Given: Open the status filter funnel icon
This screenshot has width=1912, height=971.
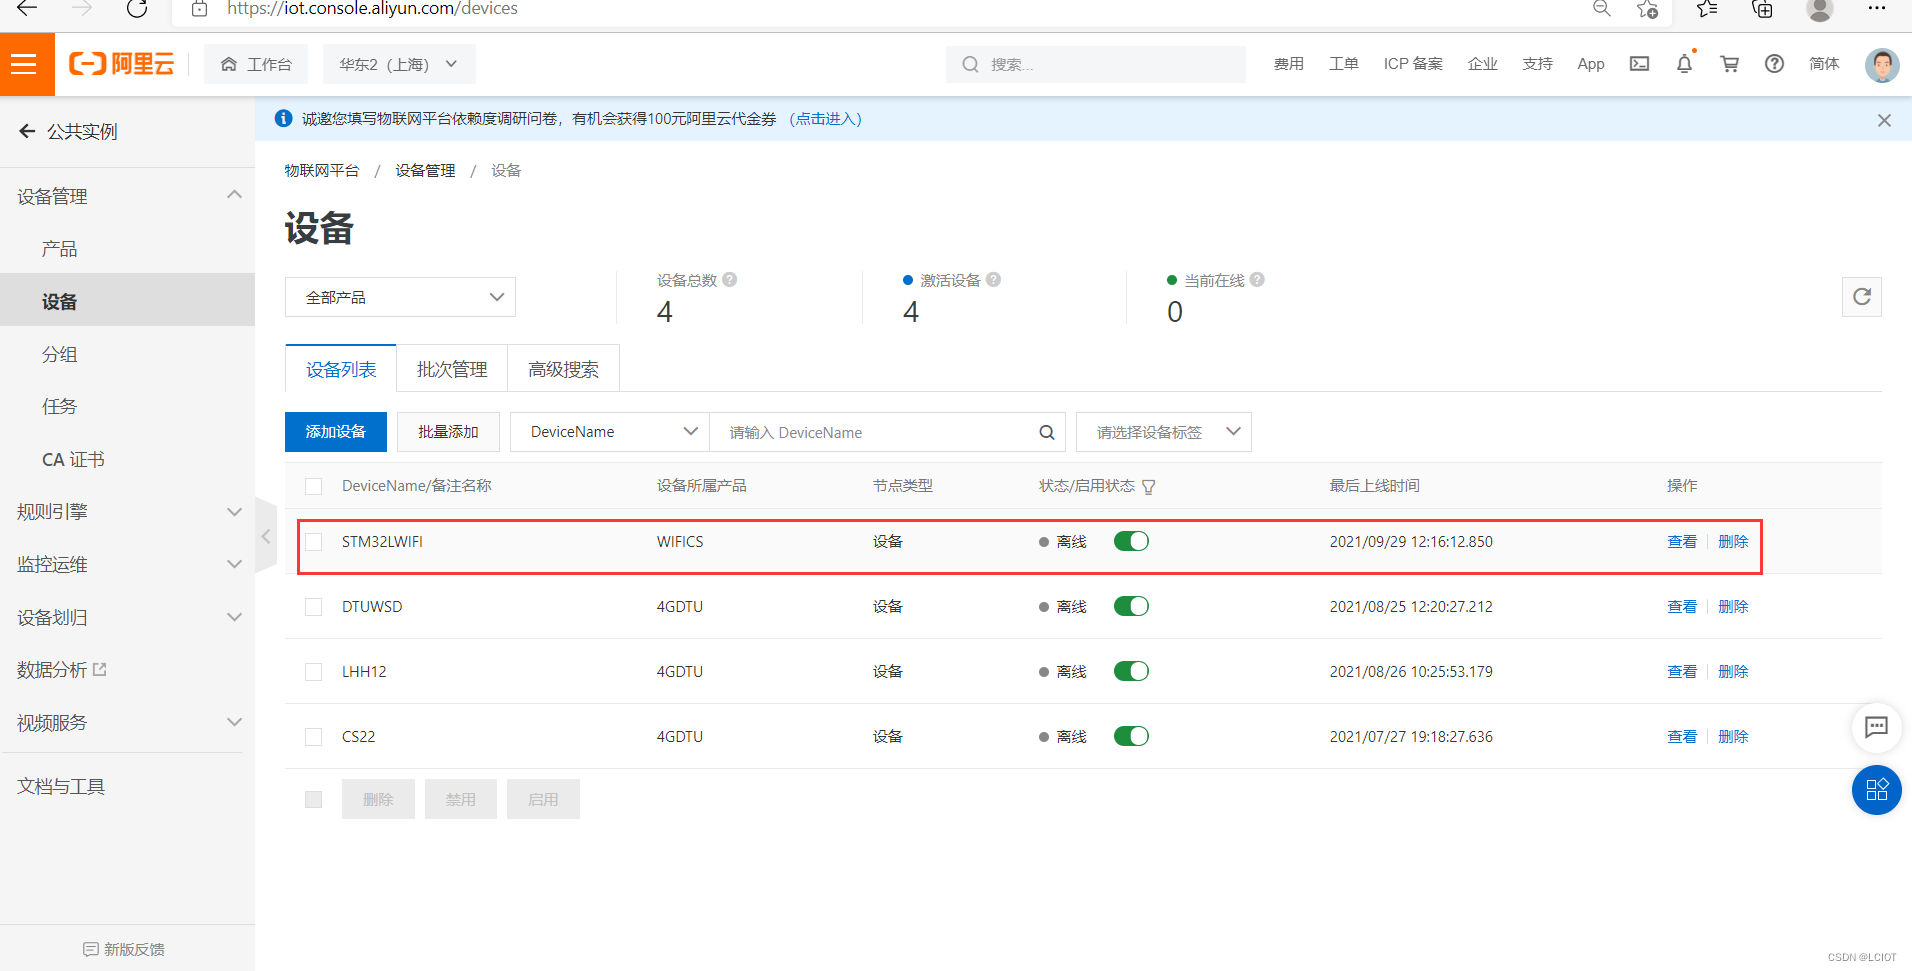Looking at the screenshot, I should click(x=1149, y=487).
